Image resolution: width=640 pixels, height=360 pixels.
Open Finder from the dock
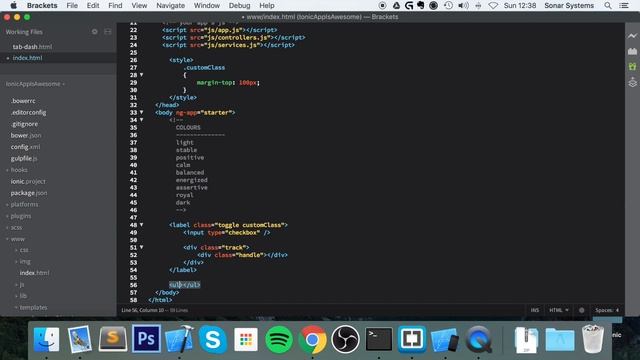[47, 339]
